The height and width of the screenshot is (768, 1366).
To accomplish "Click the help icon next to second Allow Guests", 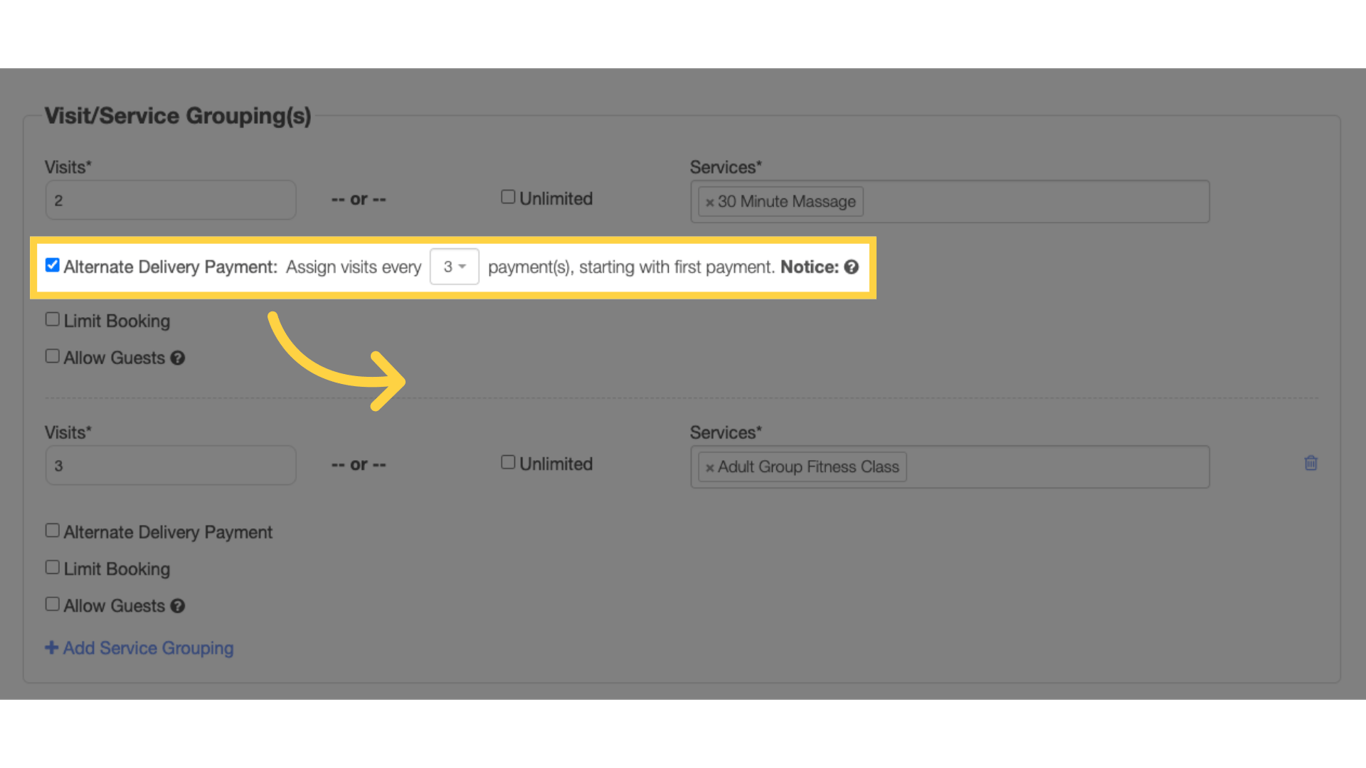I will tap(177, 605).
